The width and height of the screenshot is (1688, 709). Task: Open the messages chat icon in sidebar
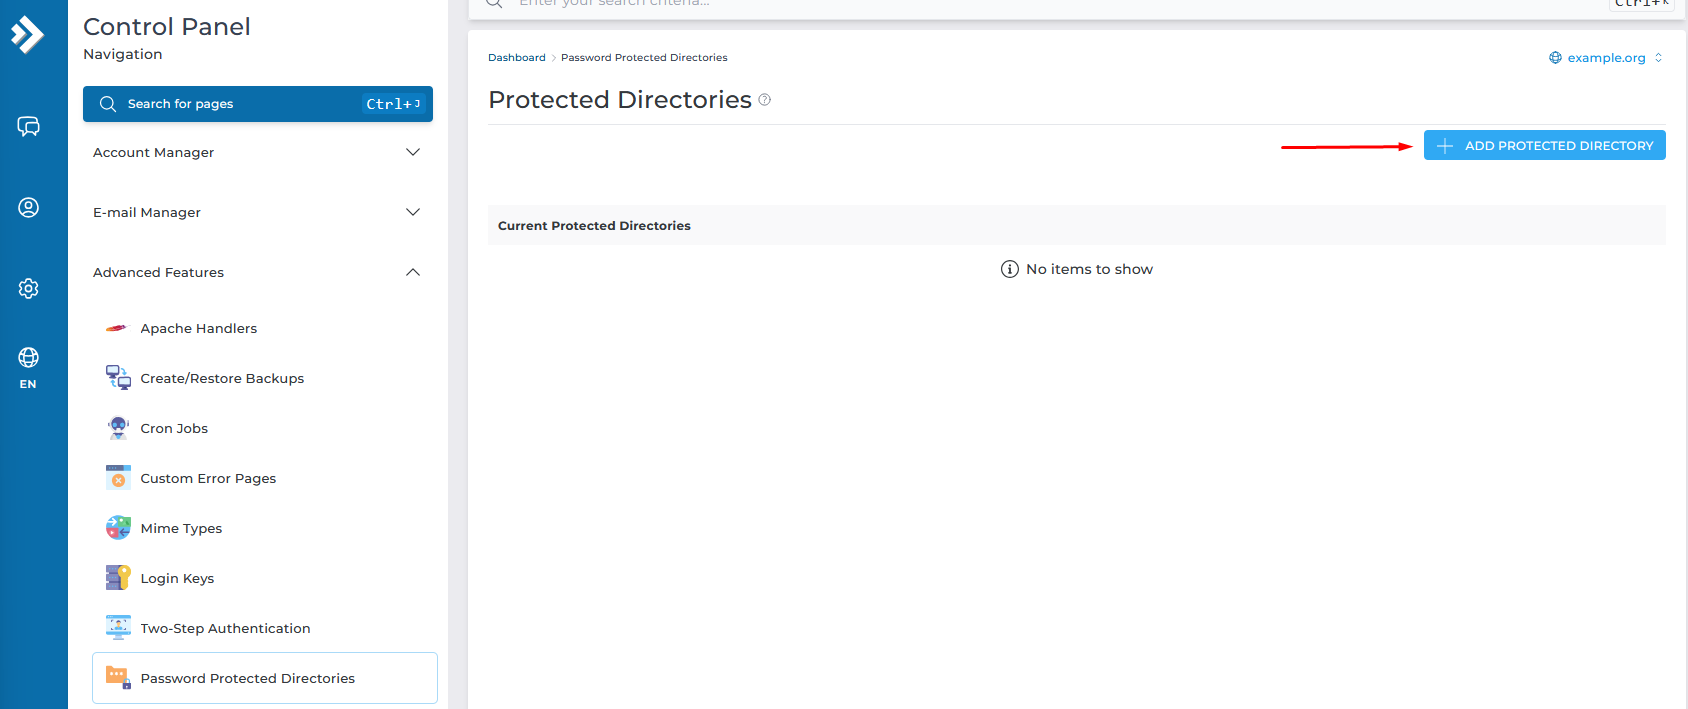pyautogui.click(x=28, y=127)
